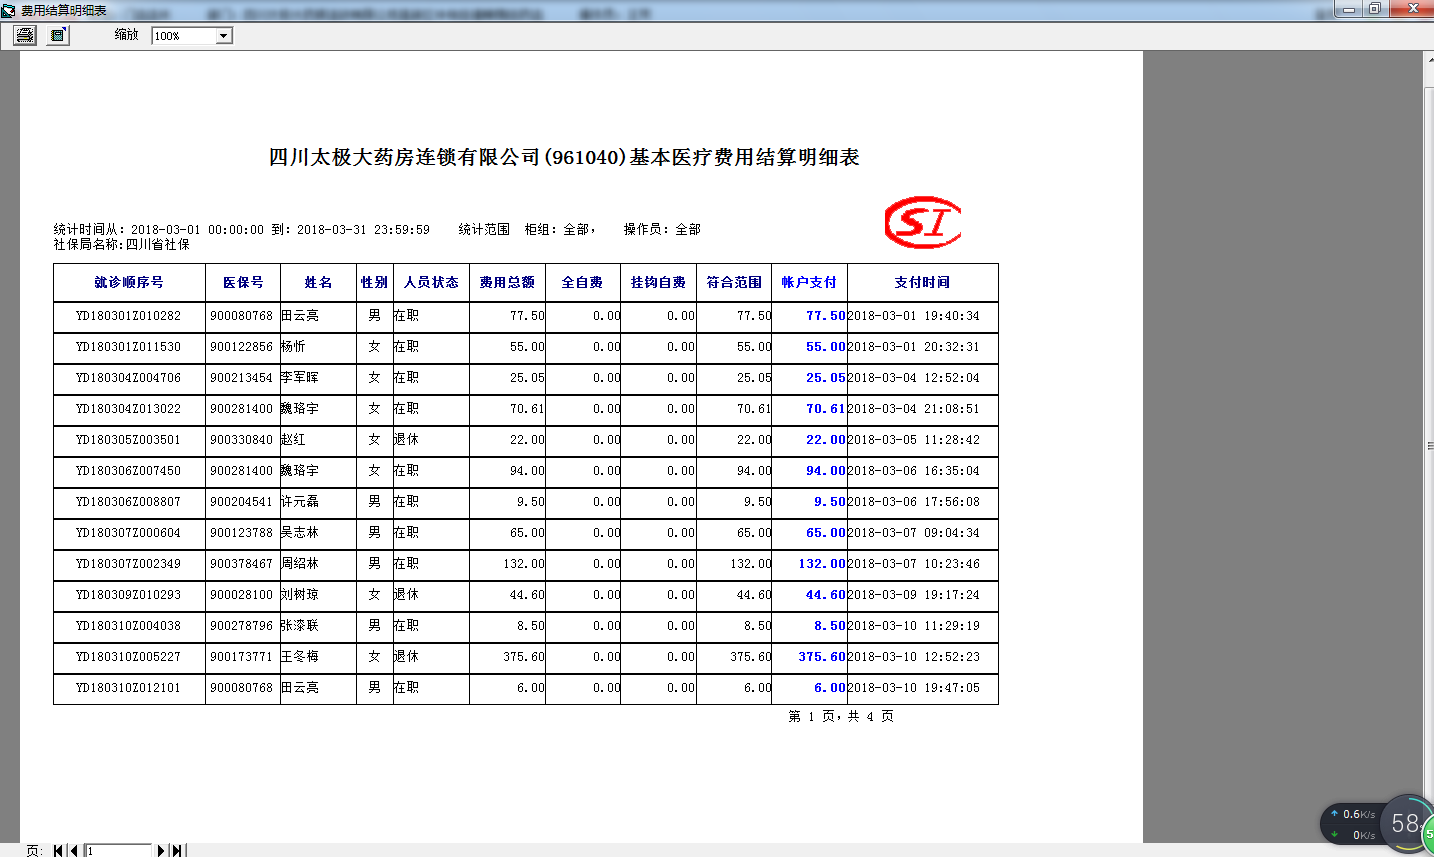Click the 就诊顺序号 column header
Image resolution: width=1434 pixels, height=857 pixels.
click(129, 283)
